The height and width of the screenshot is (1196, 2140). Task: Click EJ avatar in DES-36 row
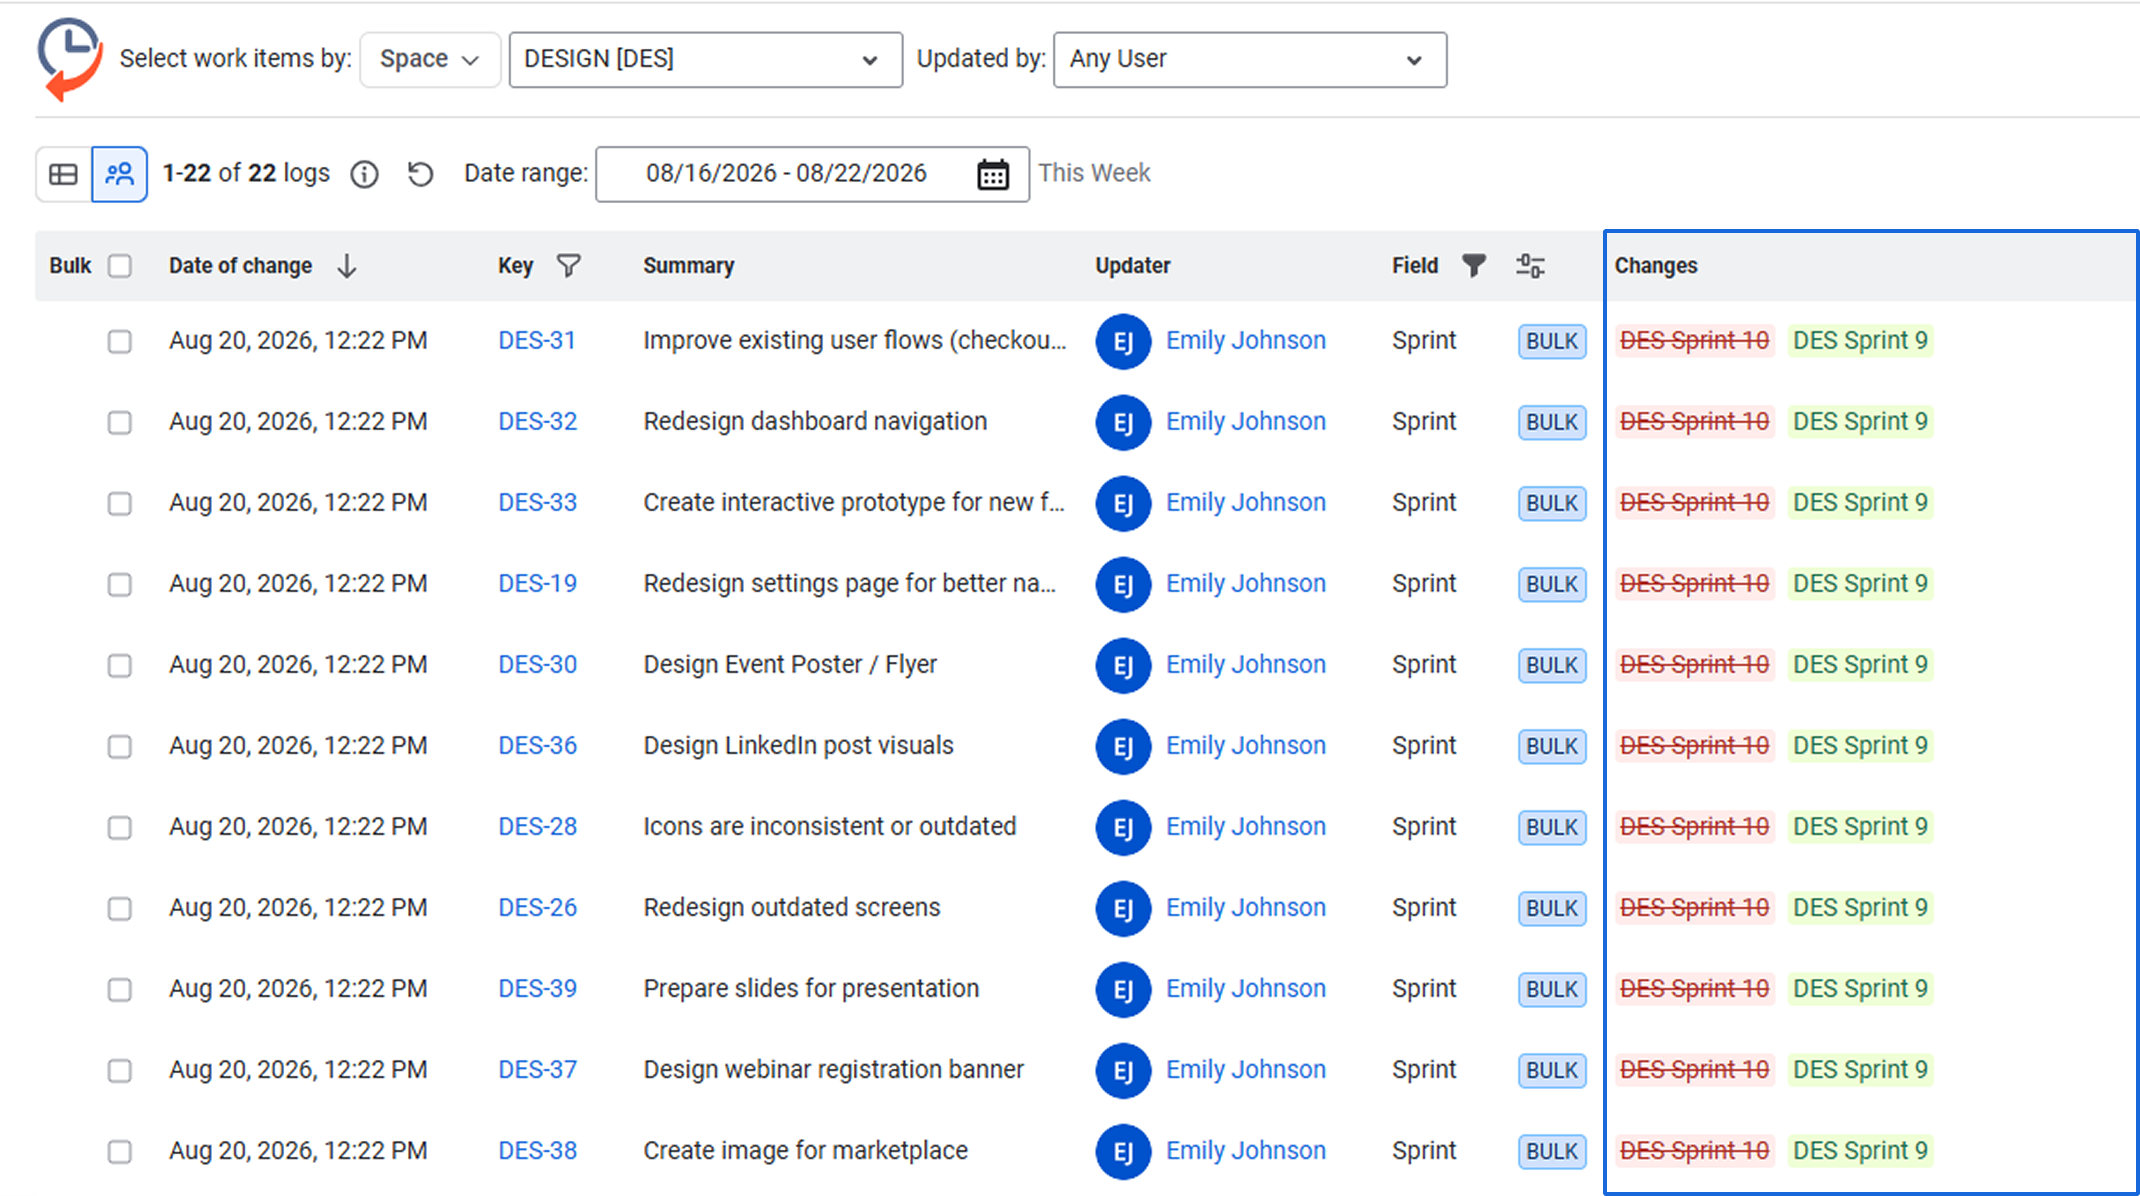1123,747
